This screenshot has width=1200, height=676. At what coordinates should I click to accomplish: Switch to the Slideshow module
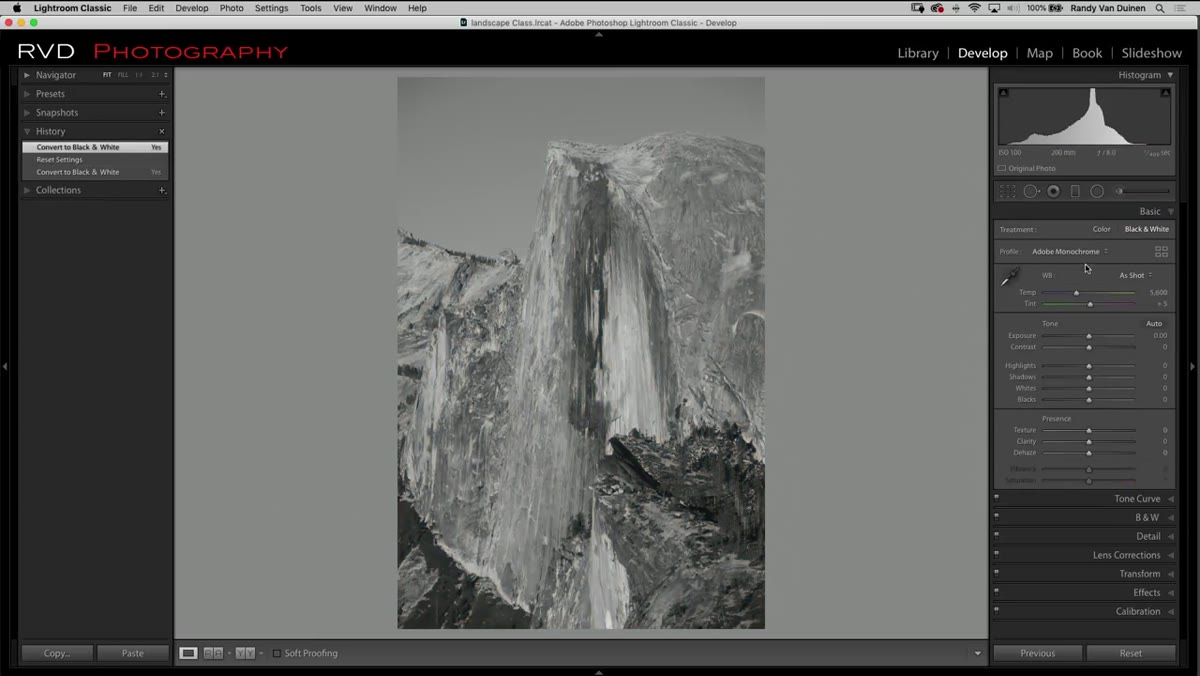(1151, 53)
